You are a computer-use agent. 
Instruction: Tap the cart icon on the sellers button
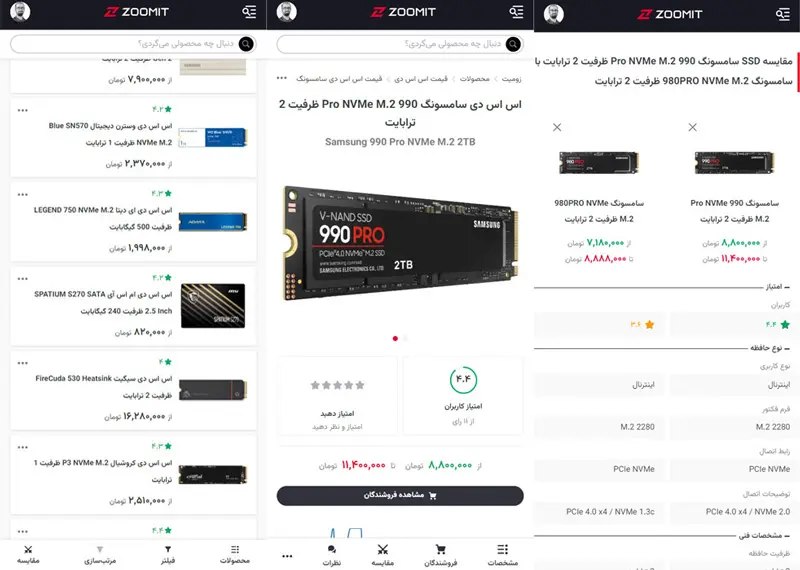click(433, 495)
